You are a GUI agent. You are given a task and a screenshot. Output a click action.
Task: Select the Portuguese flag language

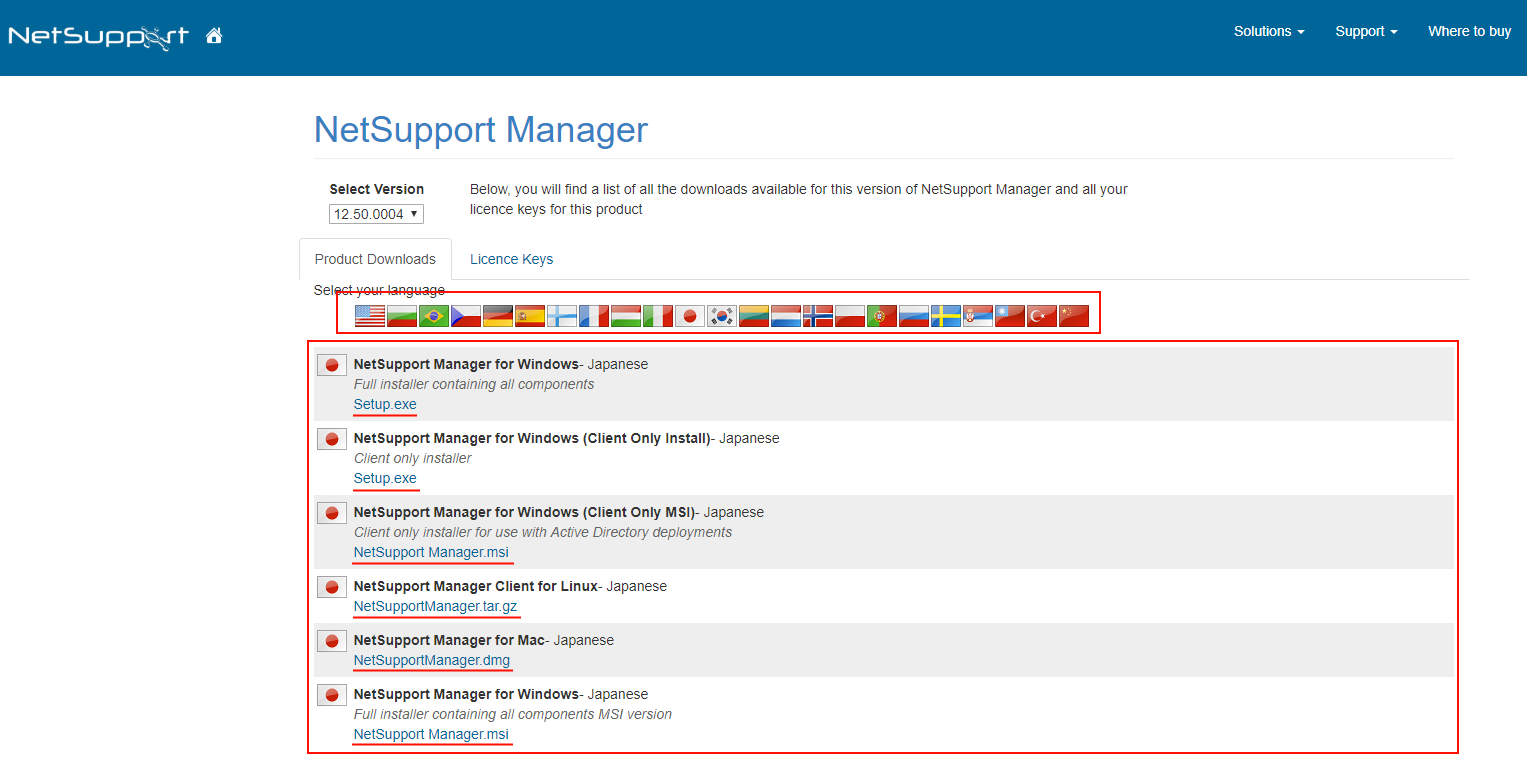point(882,316)
